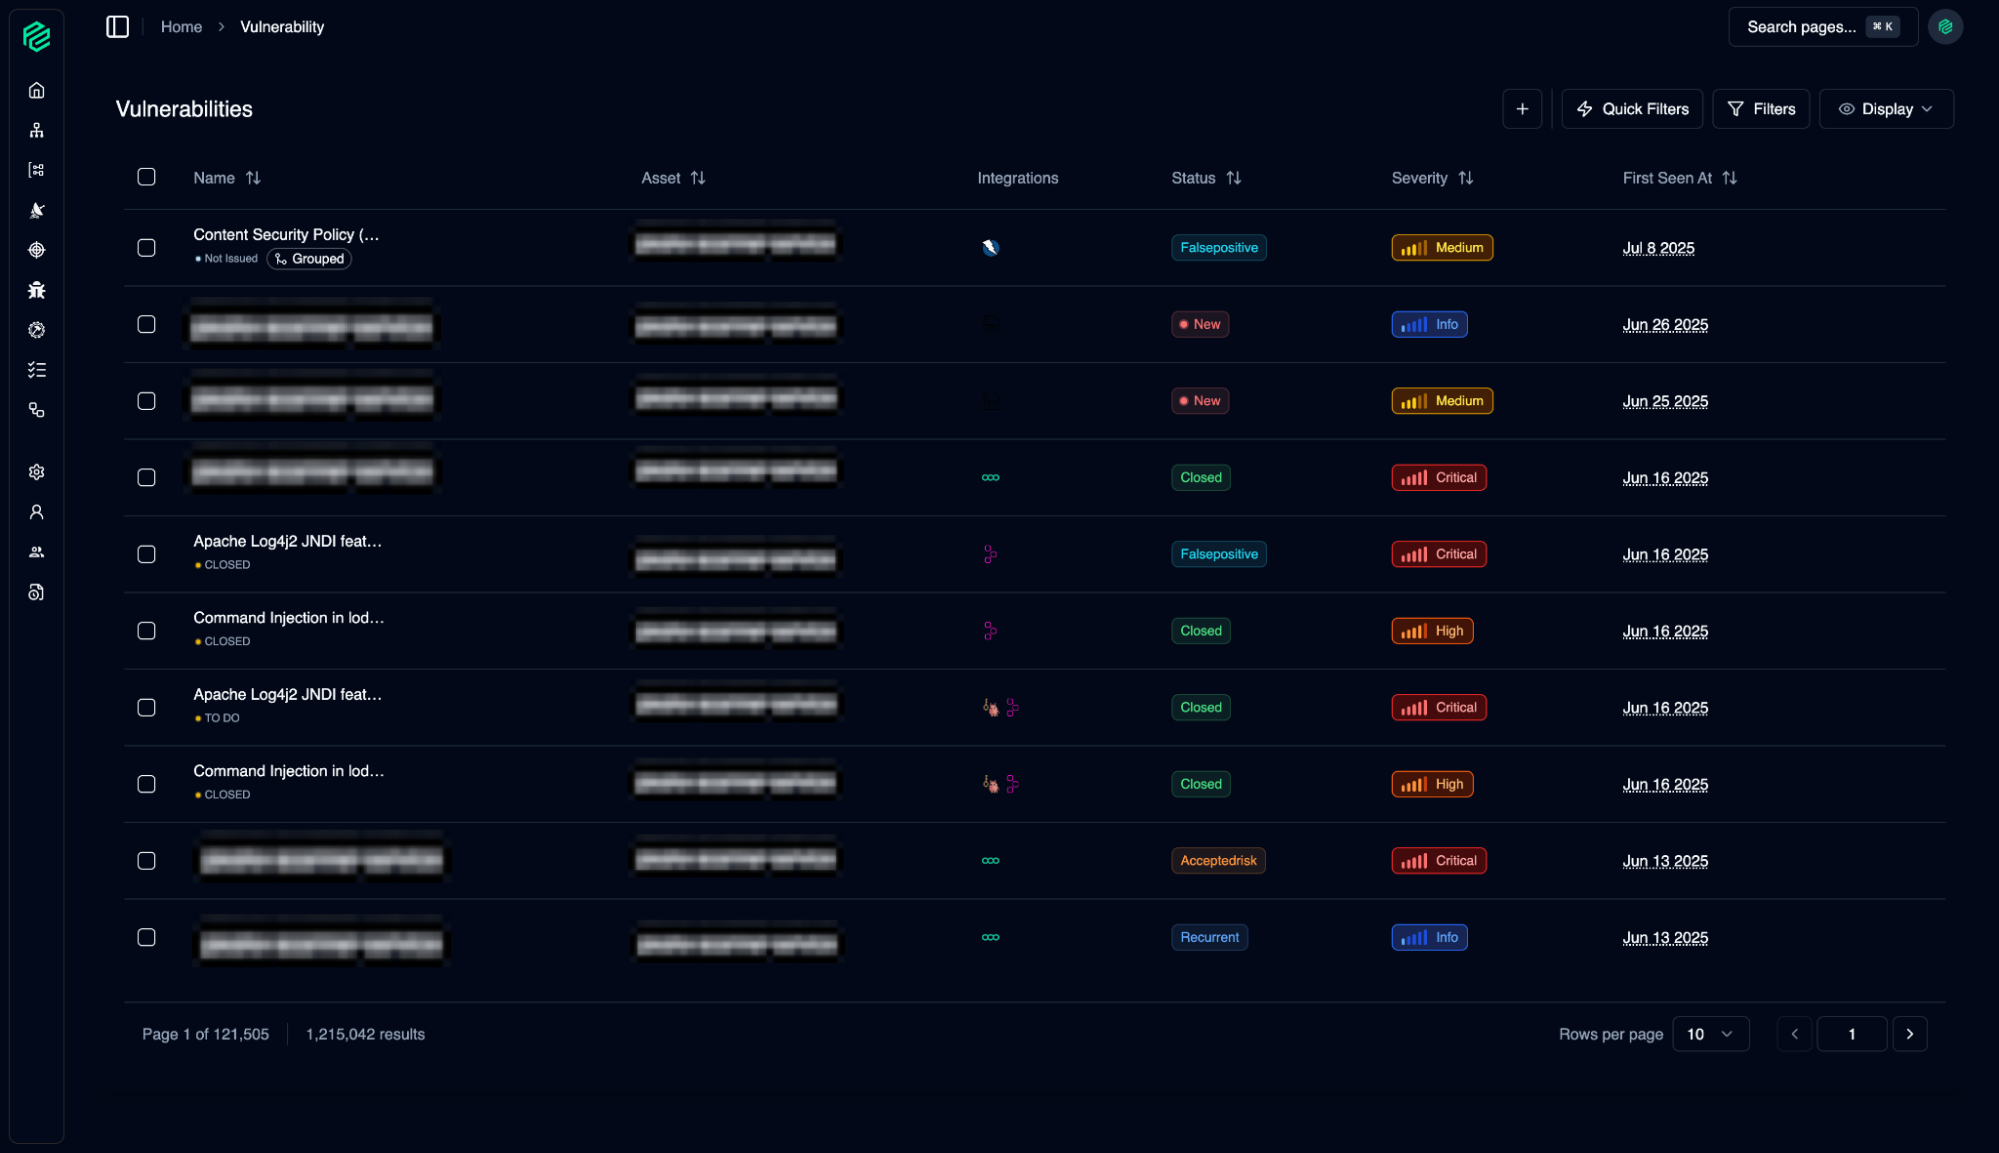
Task: Toggle the sidebar panel icon beside Home
Action: [118, 27]
